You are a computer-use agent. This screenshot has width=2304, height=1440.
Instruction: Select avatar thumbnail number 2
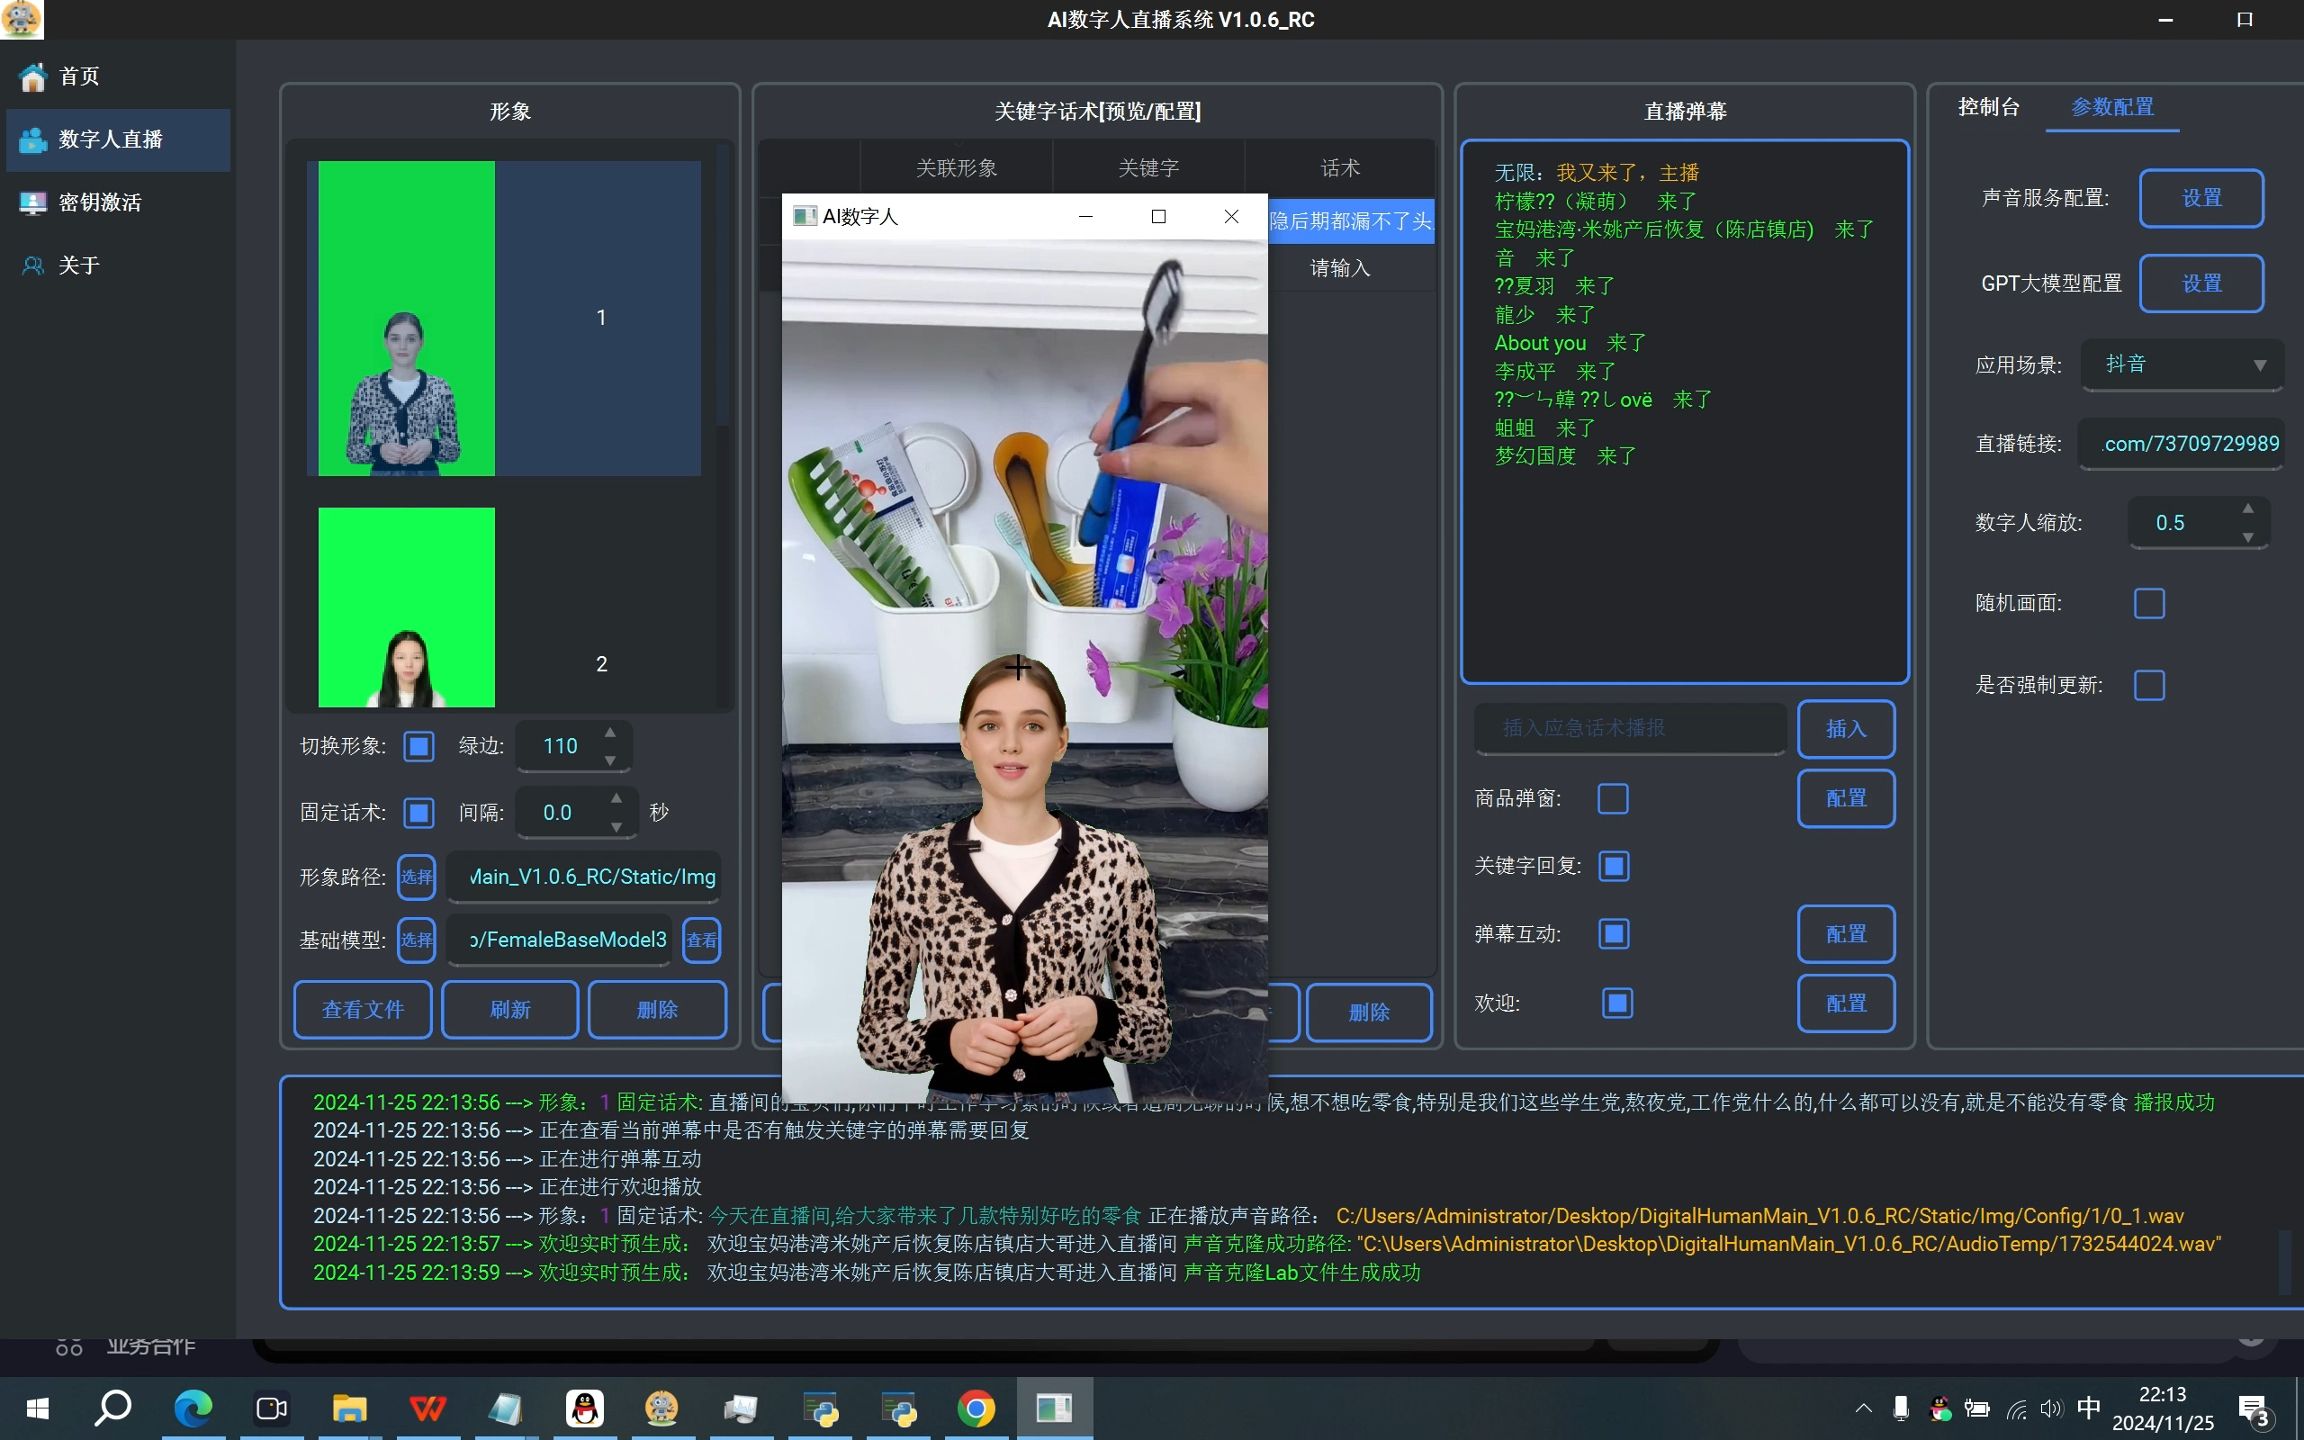click(x=406, y=608)
